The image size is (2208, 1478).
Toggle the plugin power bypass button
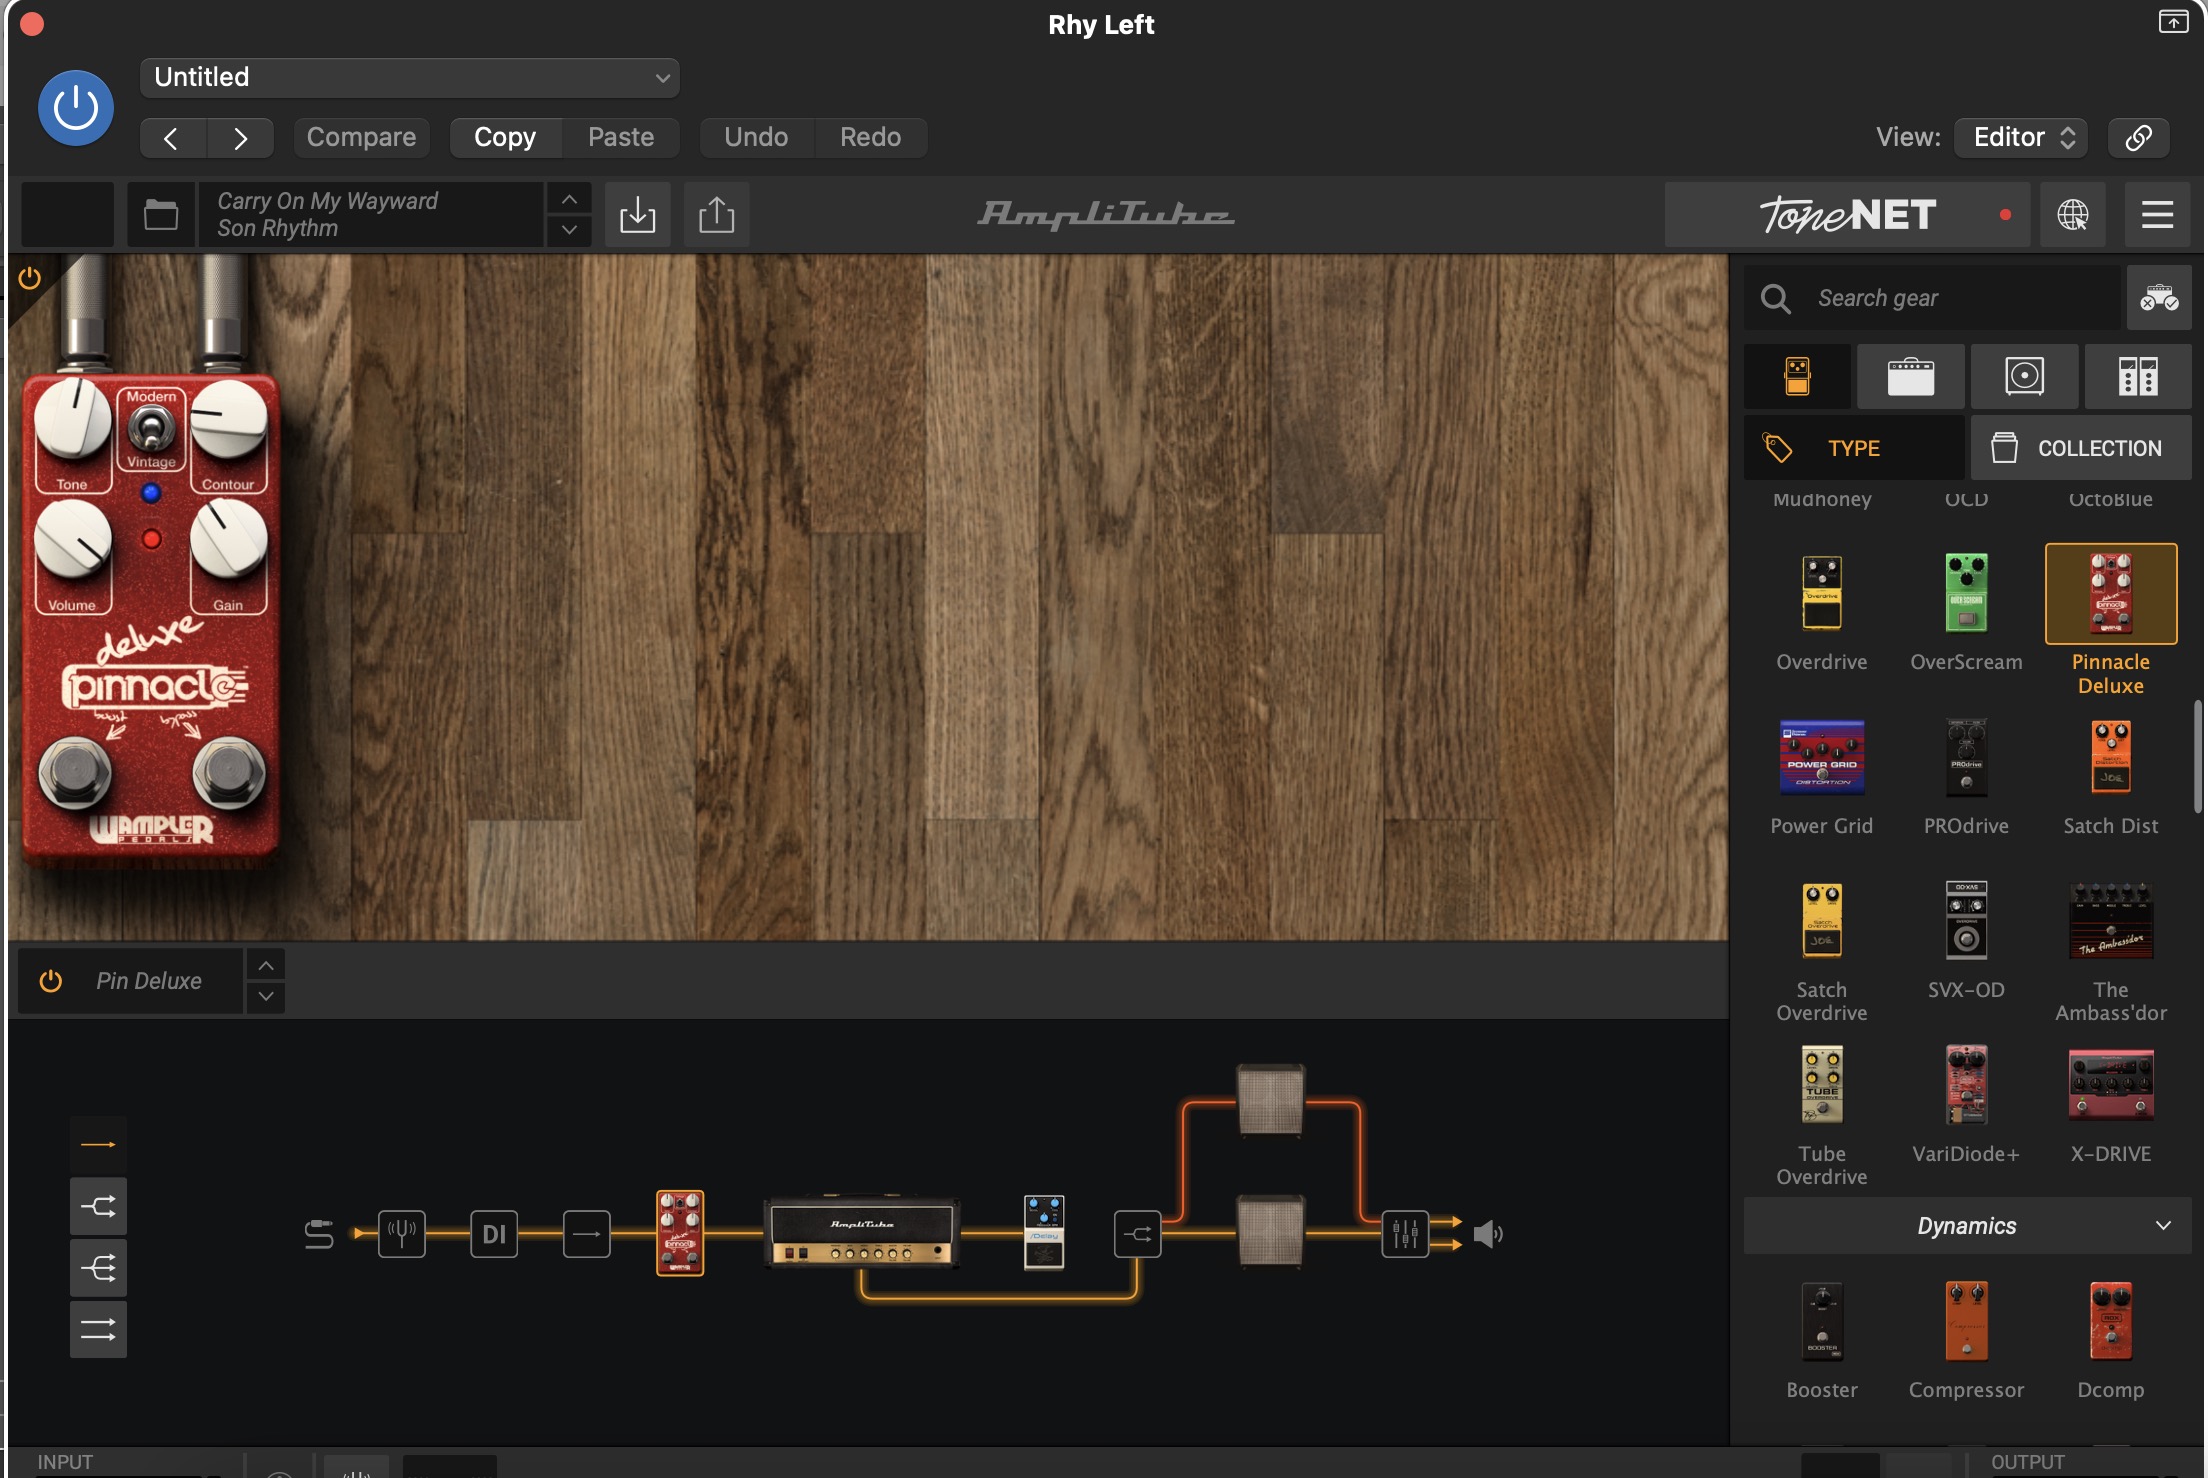[x=76, y=108]
